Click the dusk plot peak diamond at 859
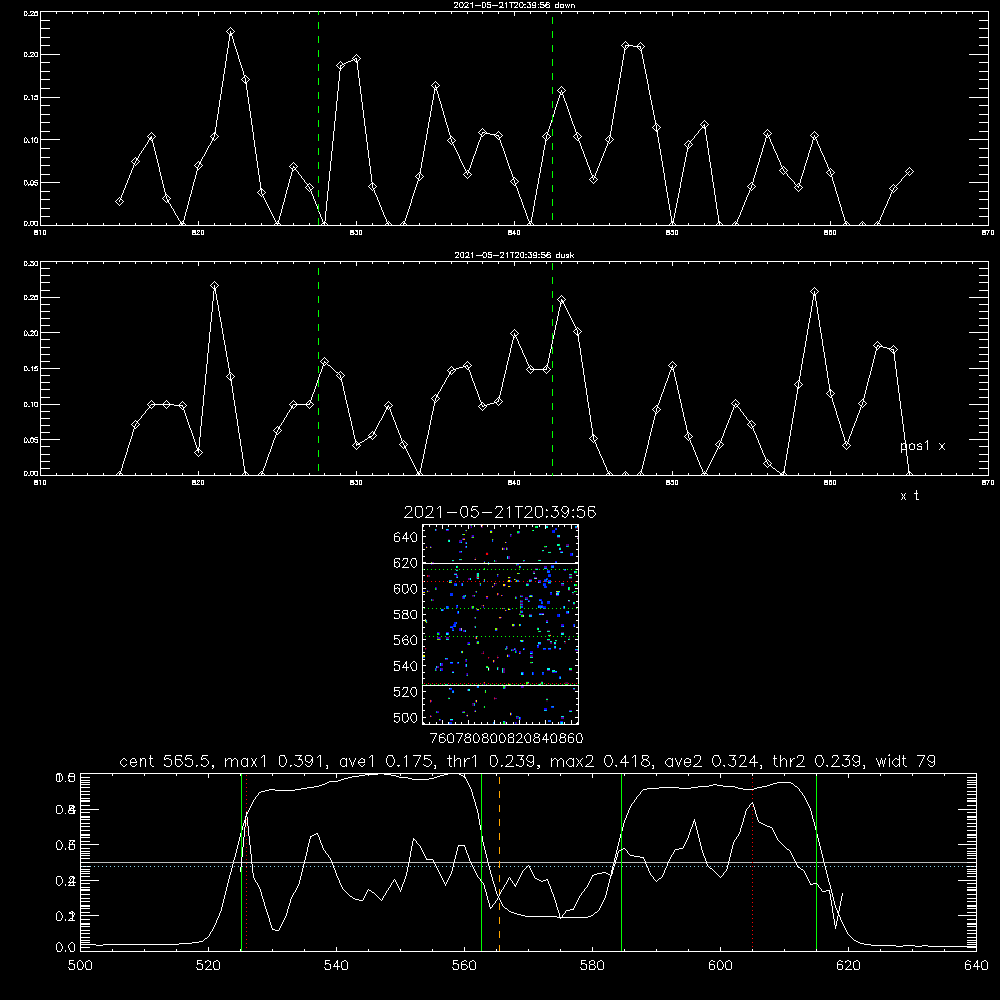Image resolution: width=1000 pixels, height=1000 pixels. click(814, 292)
